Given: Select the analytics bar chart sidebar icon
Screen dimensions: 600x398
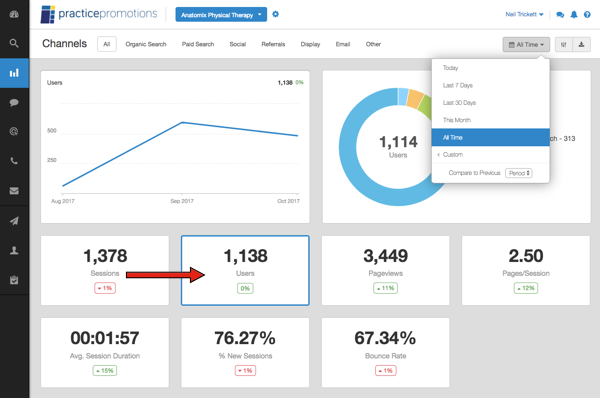Looking at the screenshot, I should (x=14, y=73).
